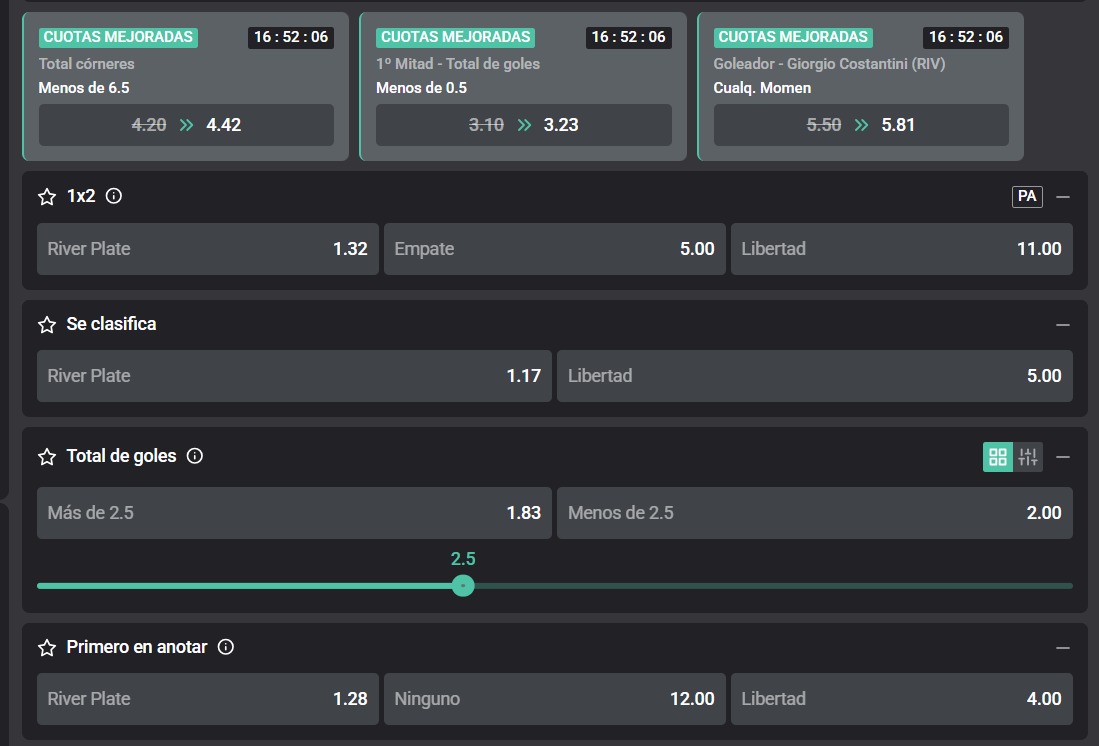Image resolution: width=1099 pixels, height=746 pixels.
Task: Open info icon next to Total de goles
Action: click(x=195, y=456)
